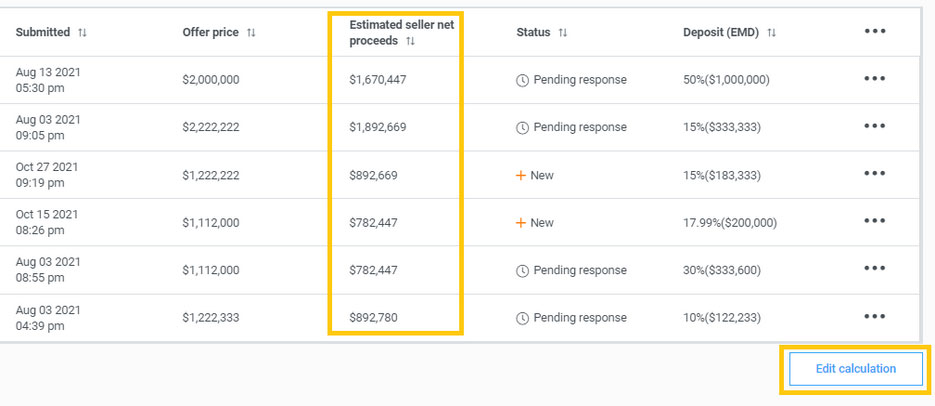Sort offers by Status column
Image resolution: width=935 pixels, height=406 pixels.
563,33
